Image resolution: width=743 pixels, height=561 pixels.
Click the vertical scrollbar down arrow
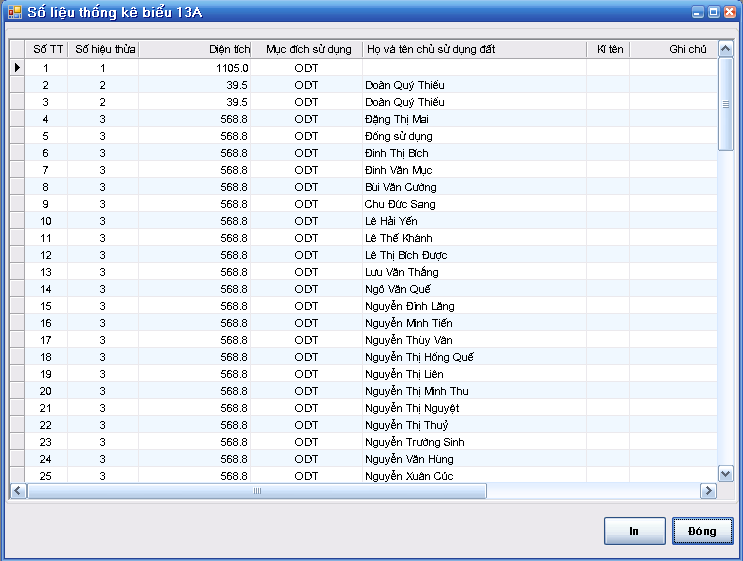pyautogui.click(x=726, y=473)
